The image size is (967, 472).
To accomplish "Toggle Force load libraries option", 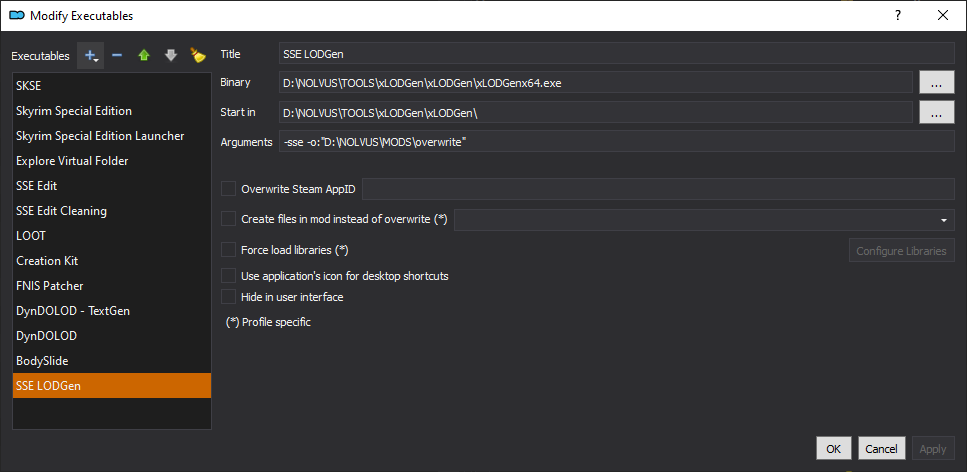I will tap(229, 250).
